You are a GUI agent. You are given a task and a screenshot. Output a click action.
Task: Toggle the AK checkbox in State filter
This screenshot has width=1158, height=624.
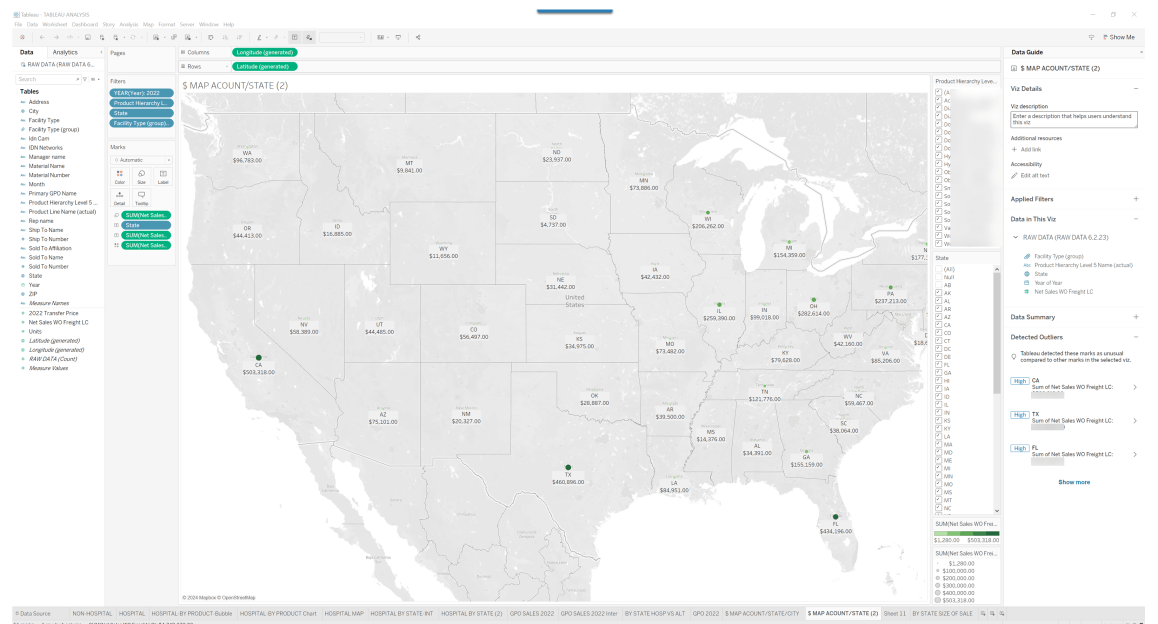[x=938, y=293]
